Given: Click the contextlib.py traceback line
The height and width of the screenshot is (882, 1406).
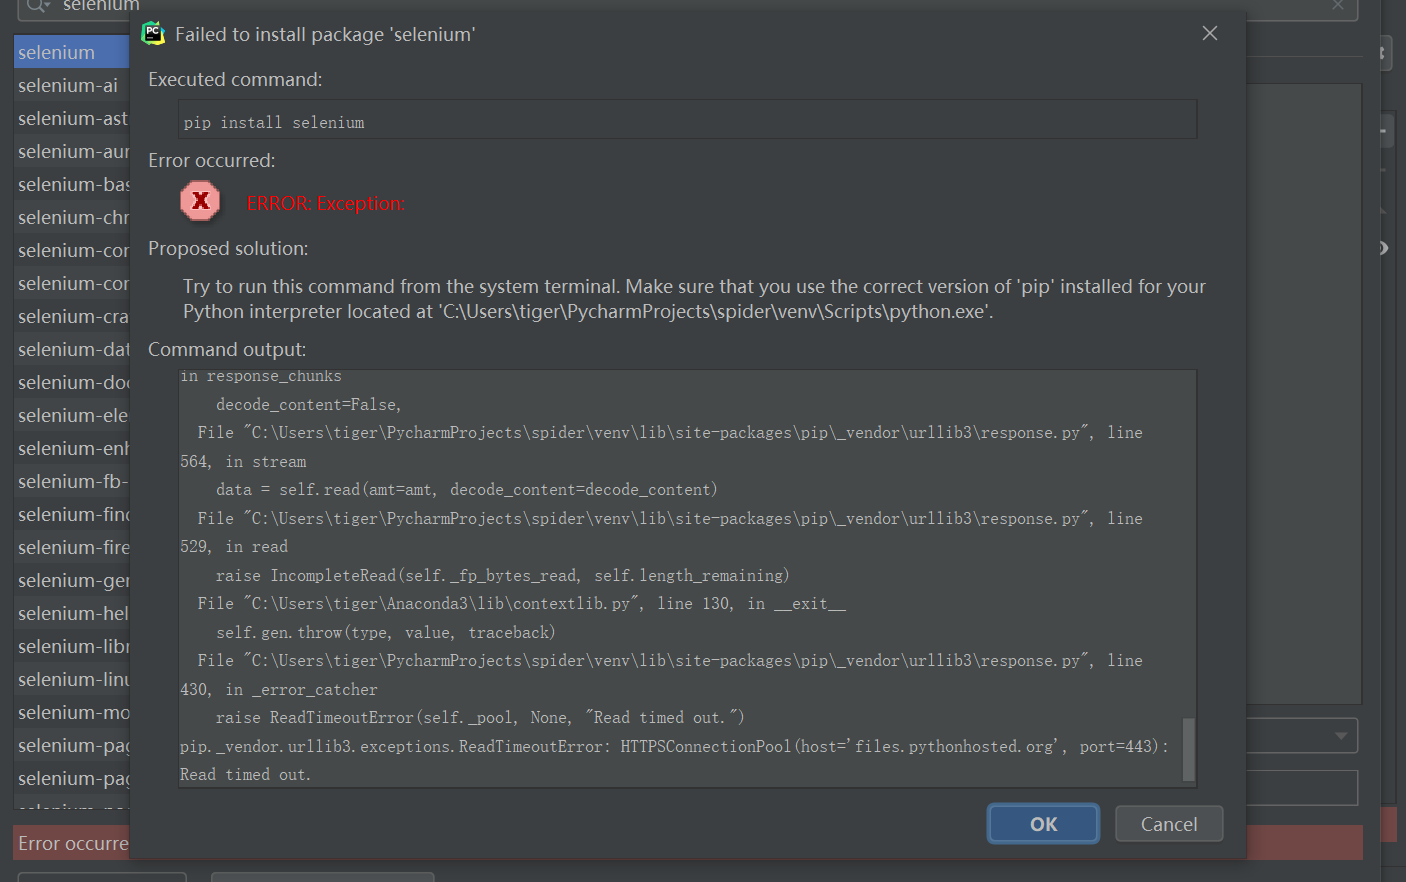Looking at the screenshot, I should click(x=521, y=603).
